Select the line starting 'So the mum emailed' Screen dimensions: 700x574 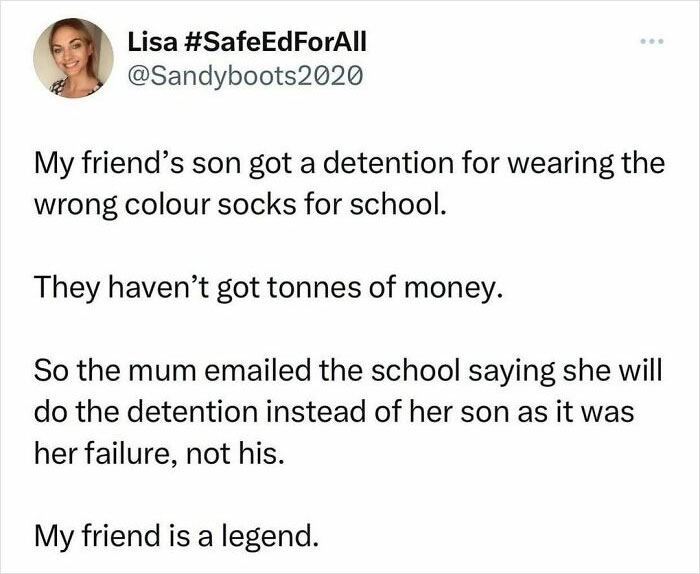pyautogui.click(x=348, y=371)
